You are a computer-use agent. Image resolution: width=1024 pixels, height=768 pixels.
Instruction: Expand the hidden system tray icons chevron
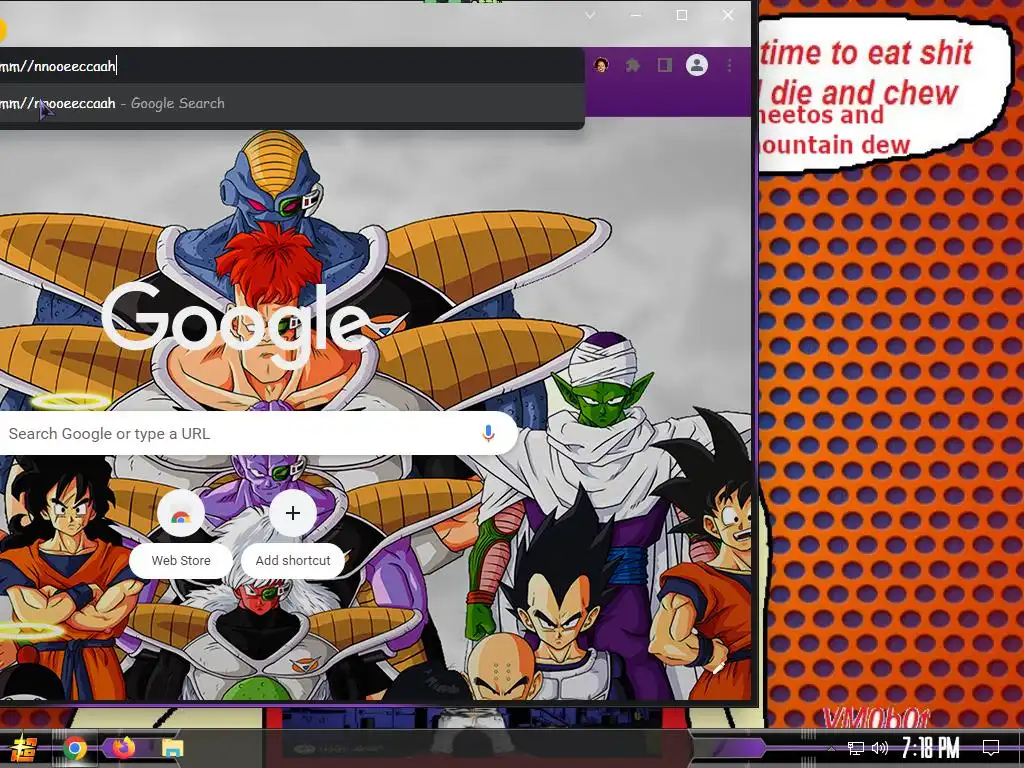[831, 748]
